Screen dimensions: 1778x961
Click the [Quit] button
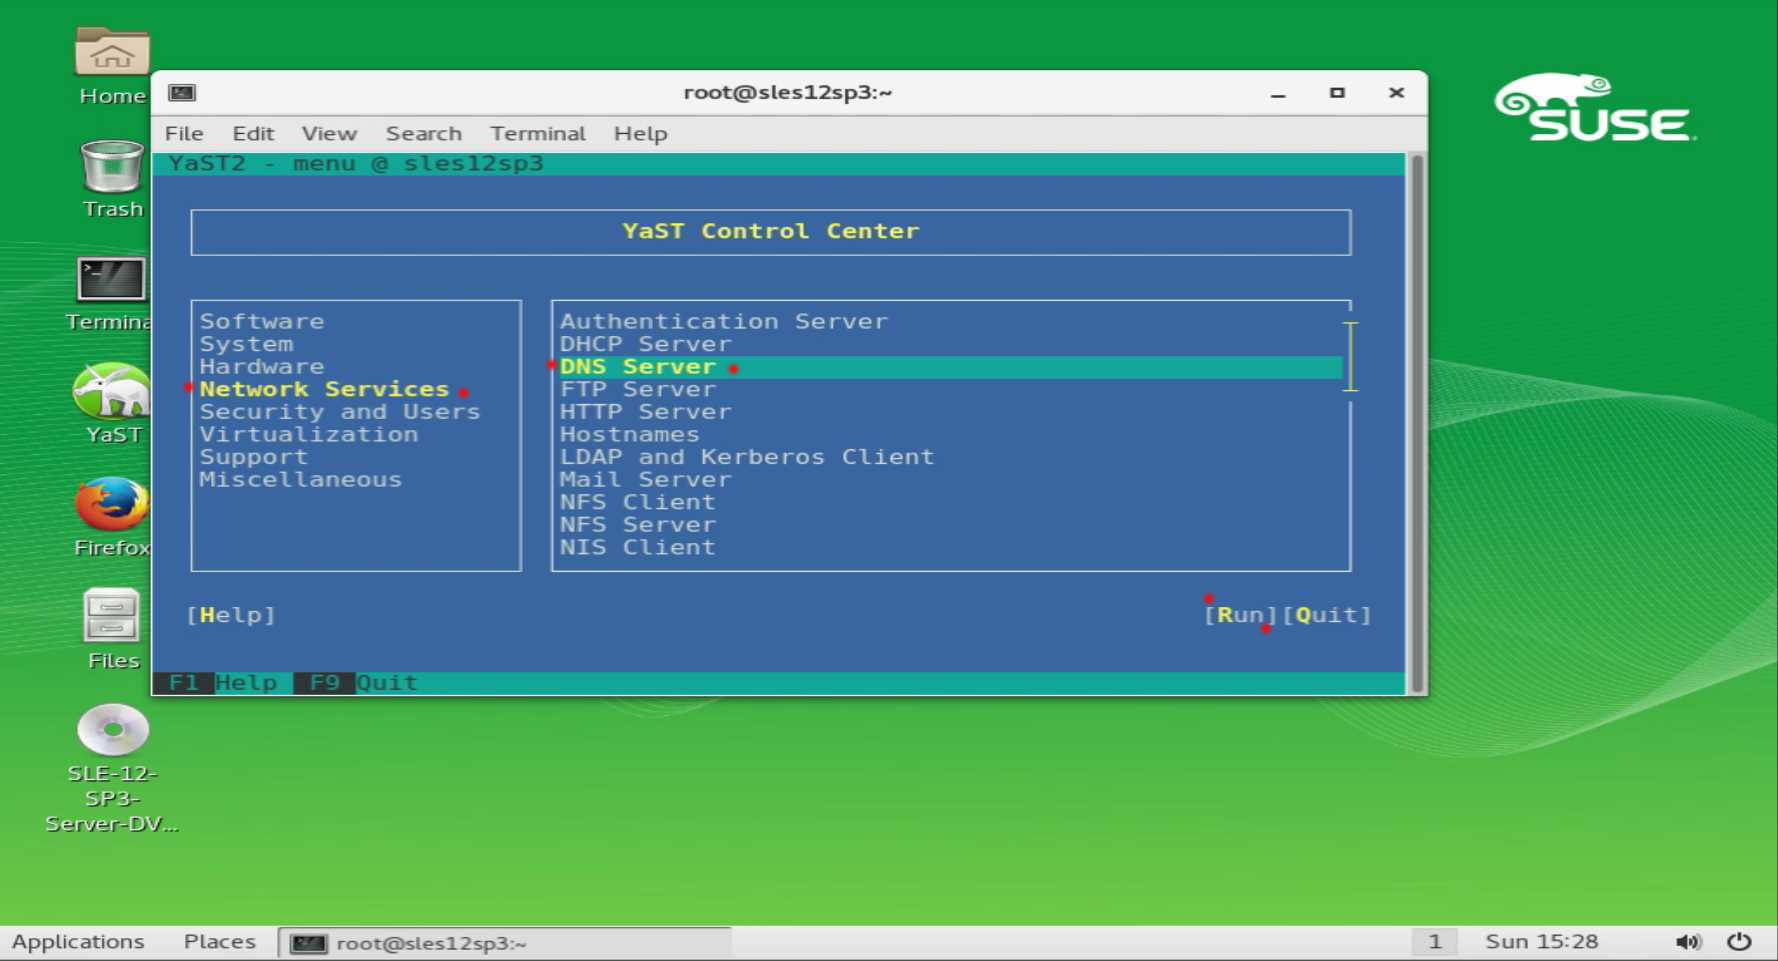click(x=1327, y=615)
